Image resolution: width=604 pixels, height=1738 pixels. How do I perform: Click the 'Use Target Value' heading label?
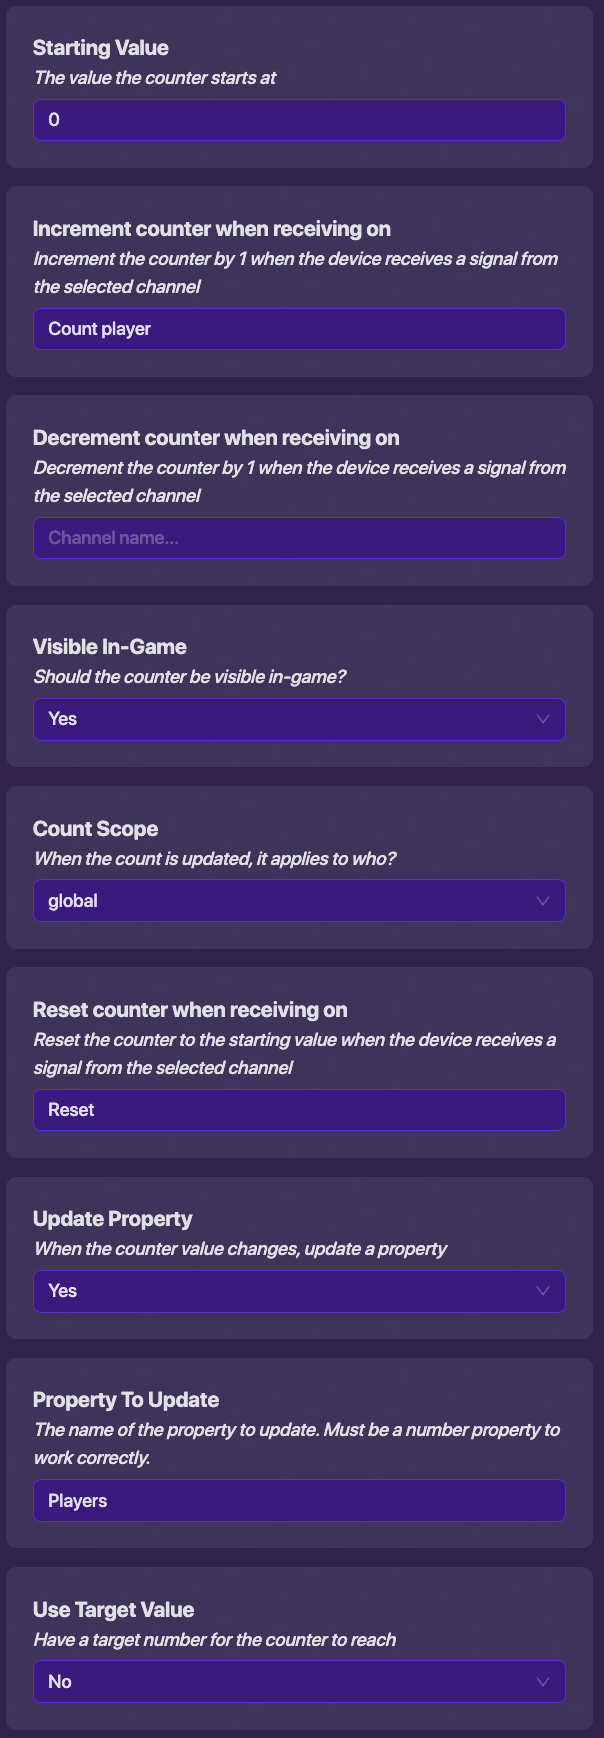pyautogui.click(x=113, y=1610)
